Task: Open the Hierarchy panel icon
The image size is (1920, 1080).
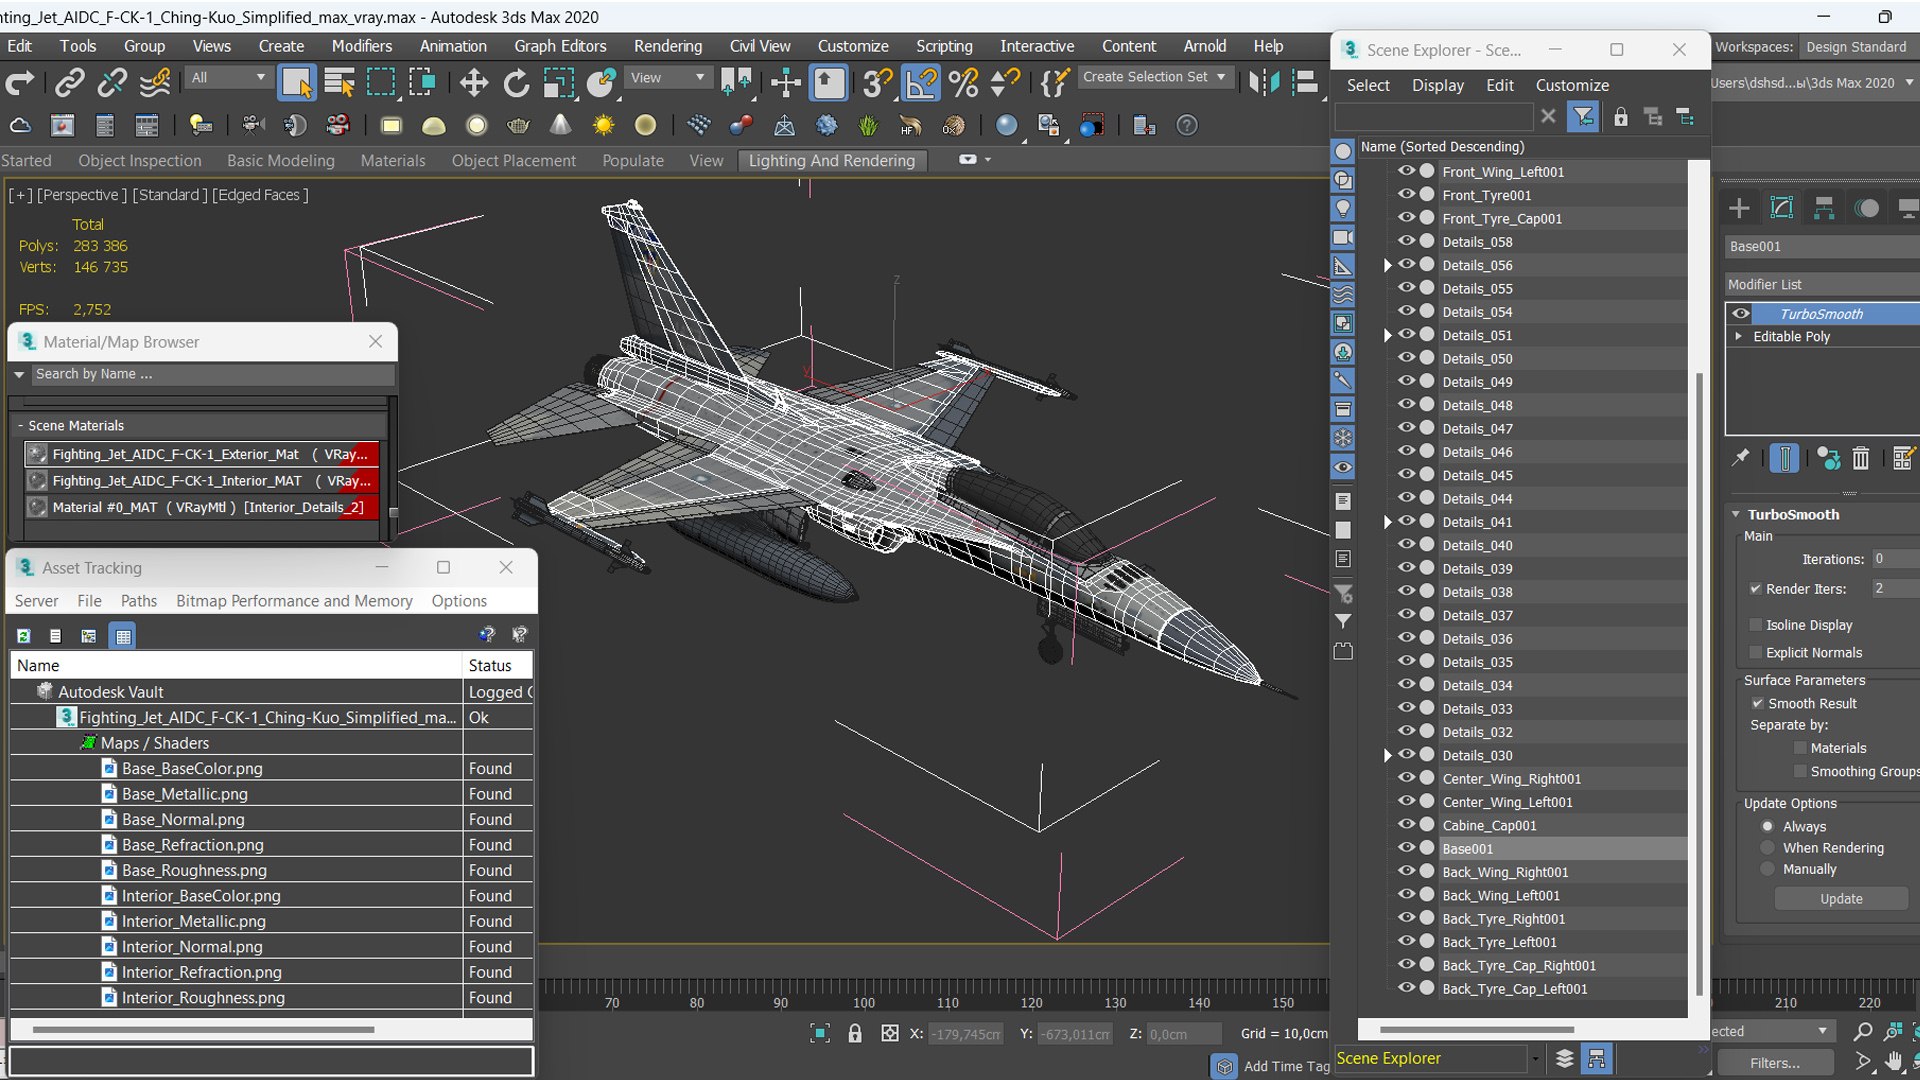Action: (x=1824, y=208)
